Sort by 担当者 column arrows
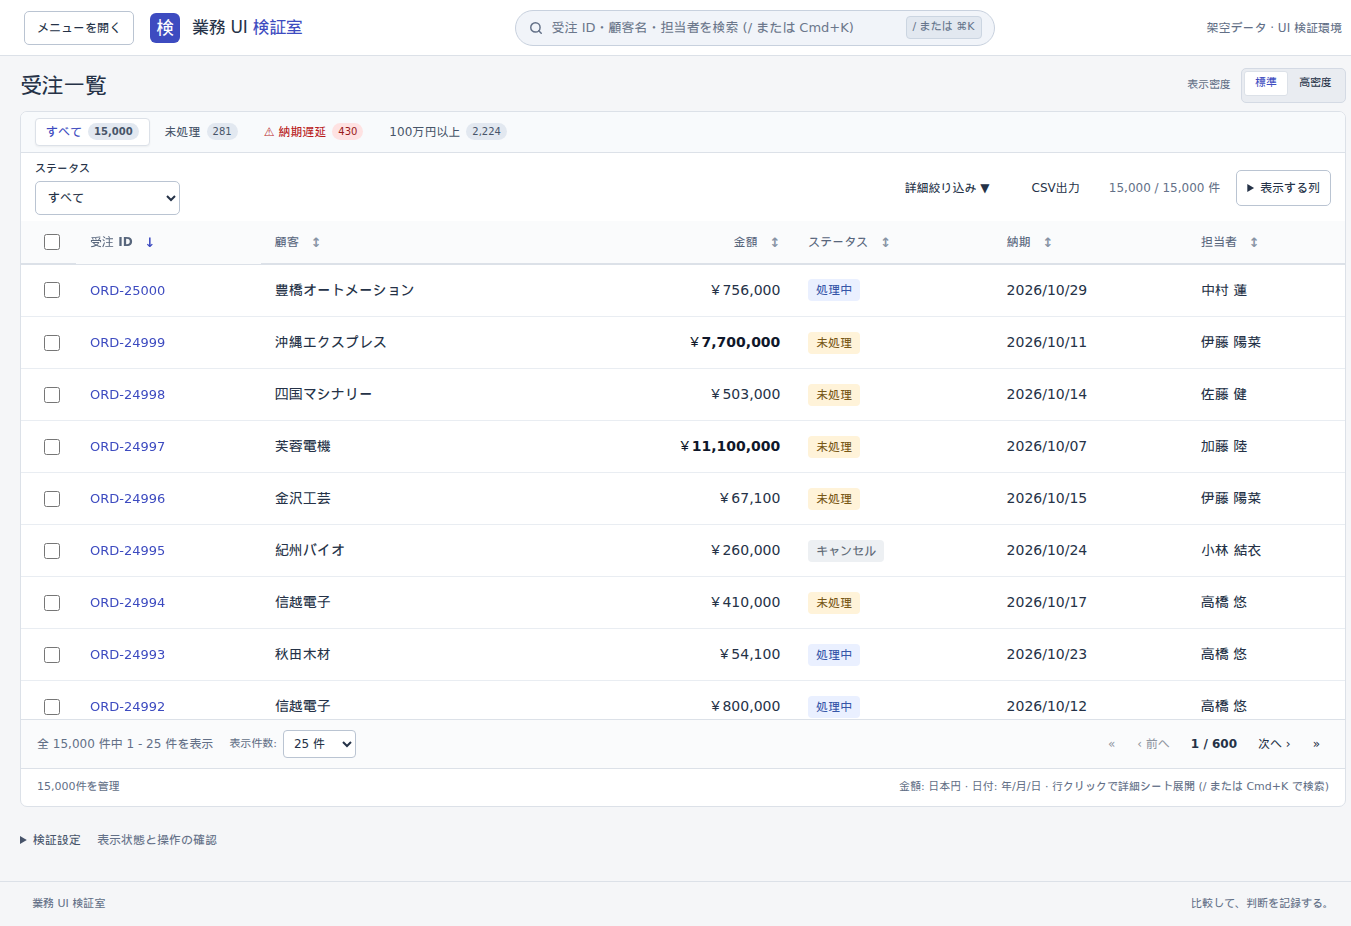 (x=1254, y=242)
